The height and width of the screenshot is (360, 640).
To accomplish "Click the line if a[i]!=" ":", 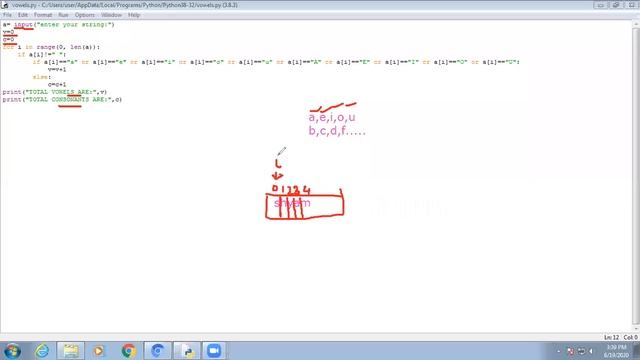I will click(x=41, y=54).
